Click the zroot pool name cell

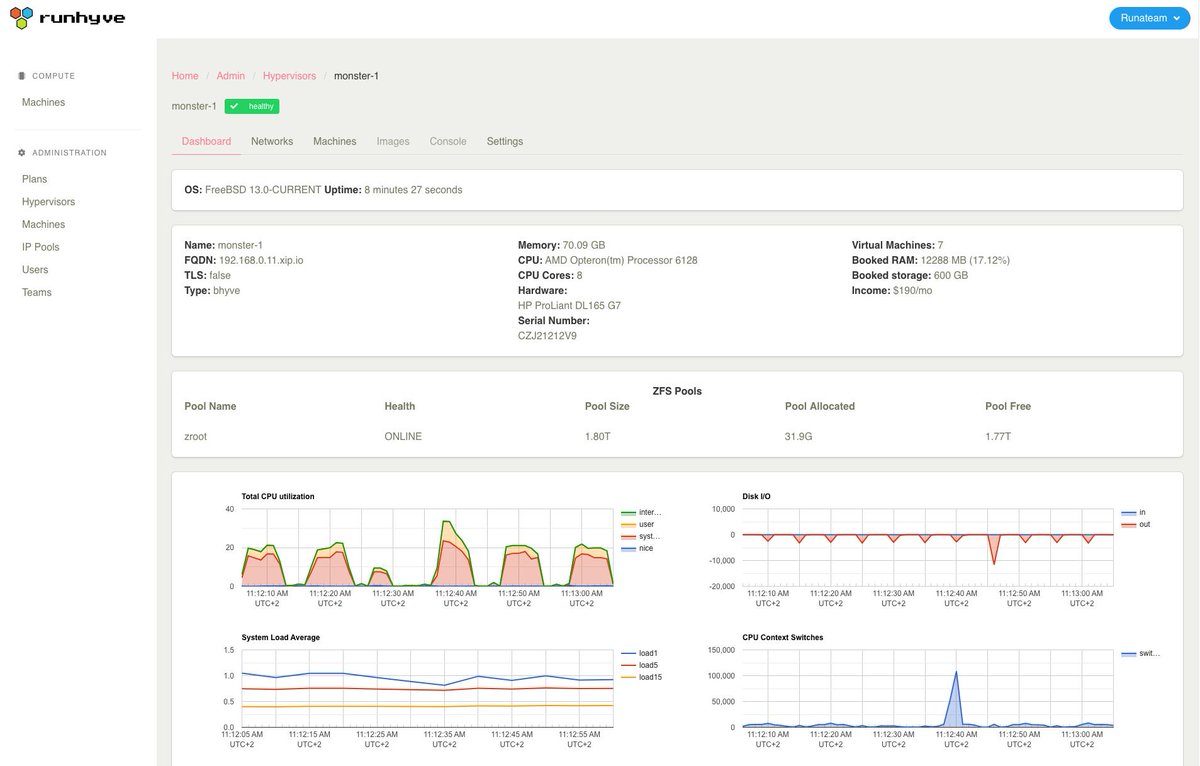pyautogui.click(x=196, y=437)
